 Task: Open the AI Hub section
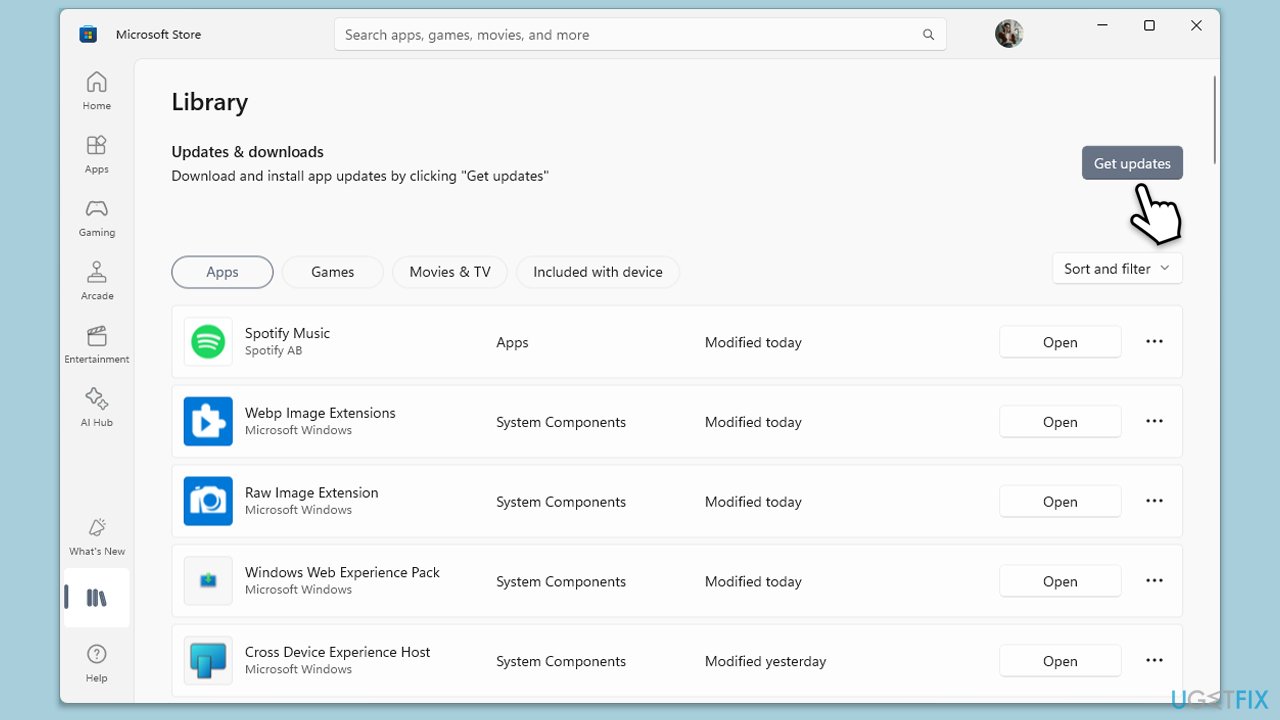[x=97, y=407]
